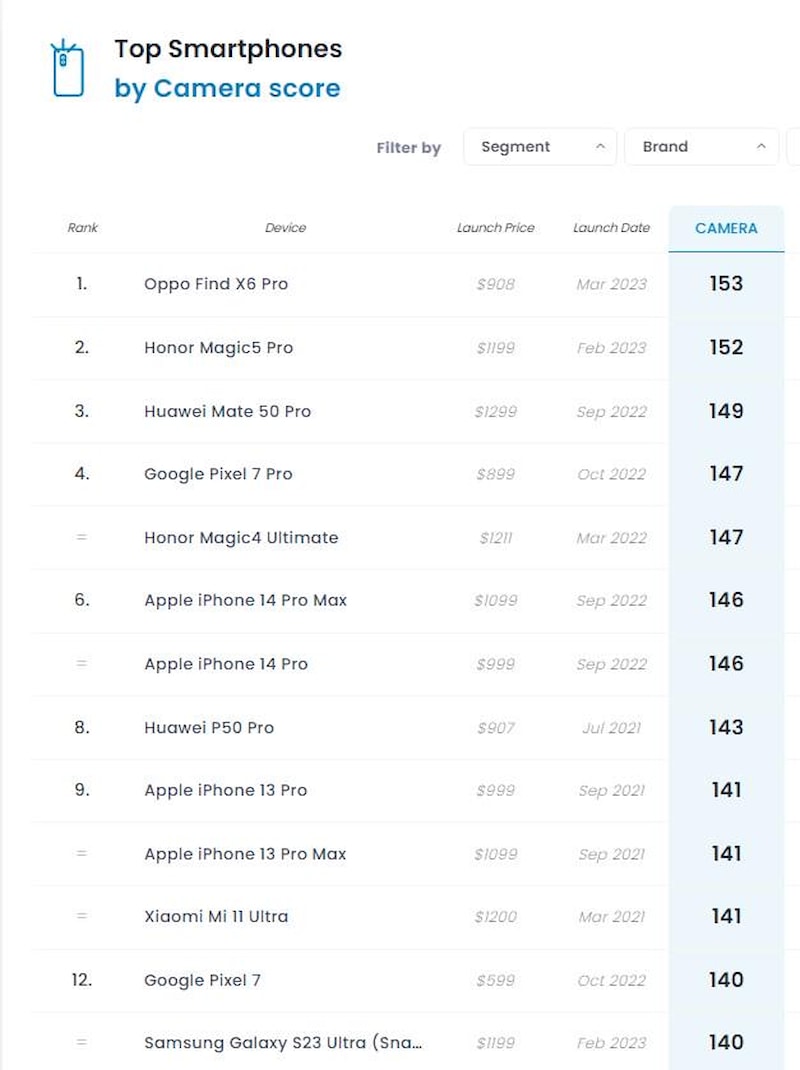The image size is (800, 1070).
Task: Open the Segment filter dropdown
Action: [539, 147]
